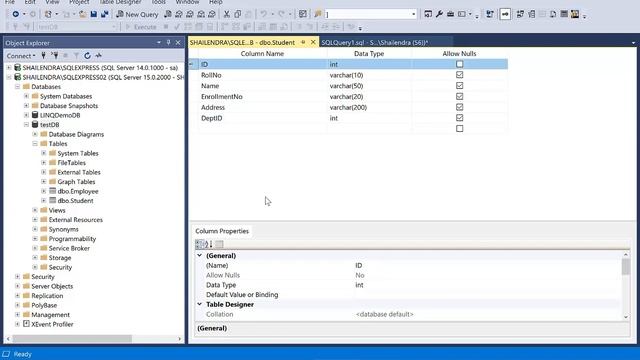Open the Project menu

[x=79, y=2]
